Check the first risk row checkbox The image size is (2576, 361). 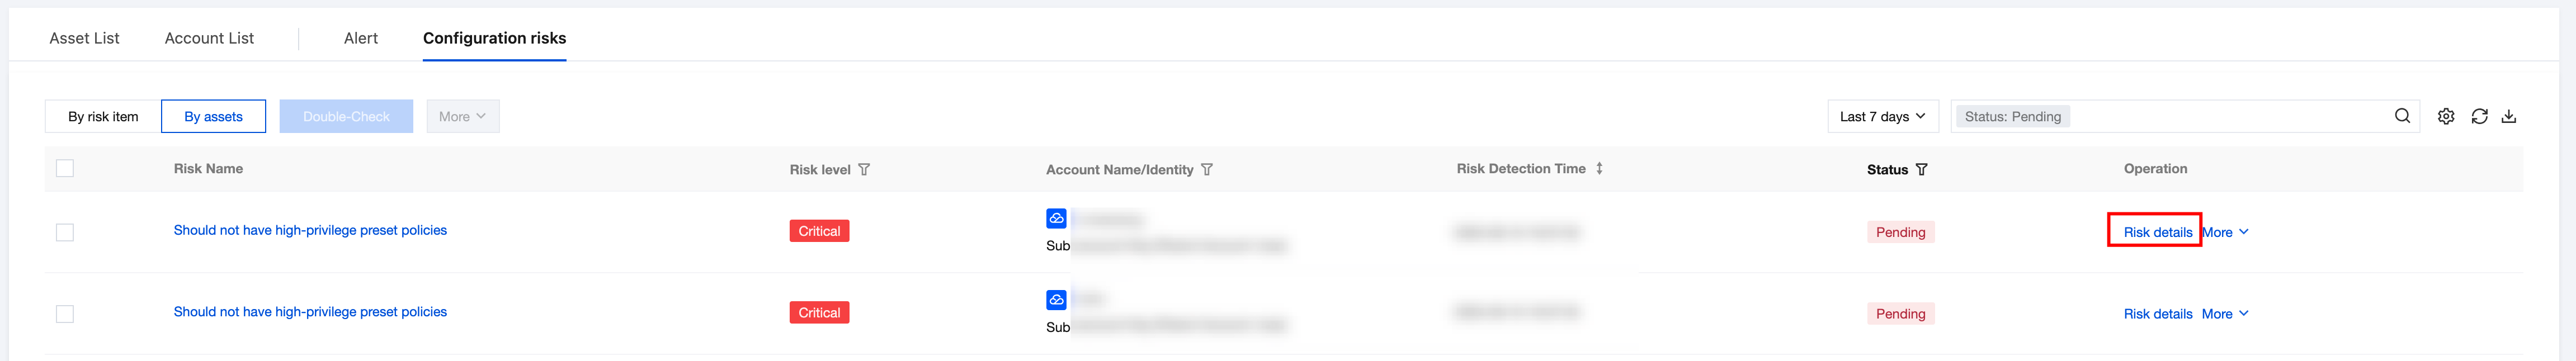[x=65, y=232]
